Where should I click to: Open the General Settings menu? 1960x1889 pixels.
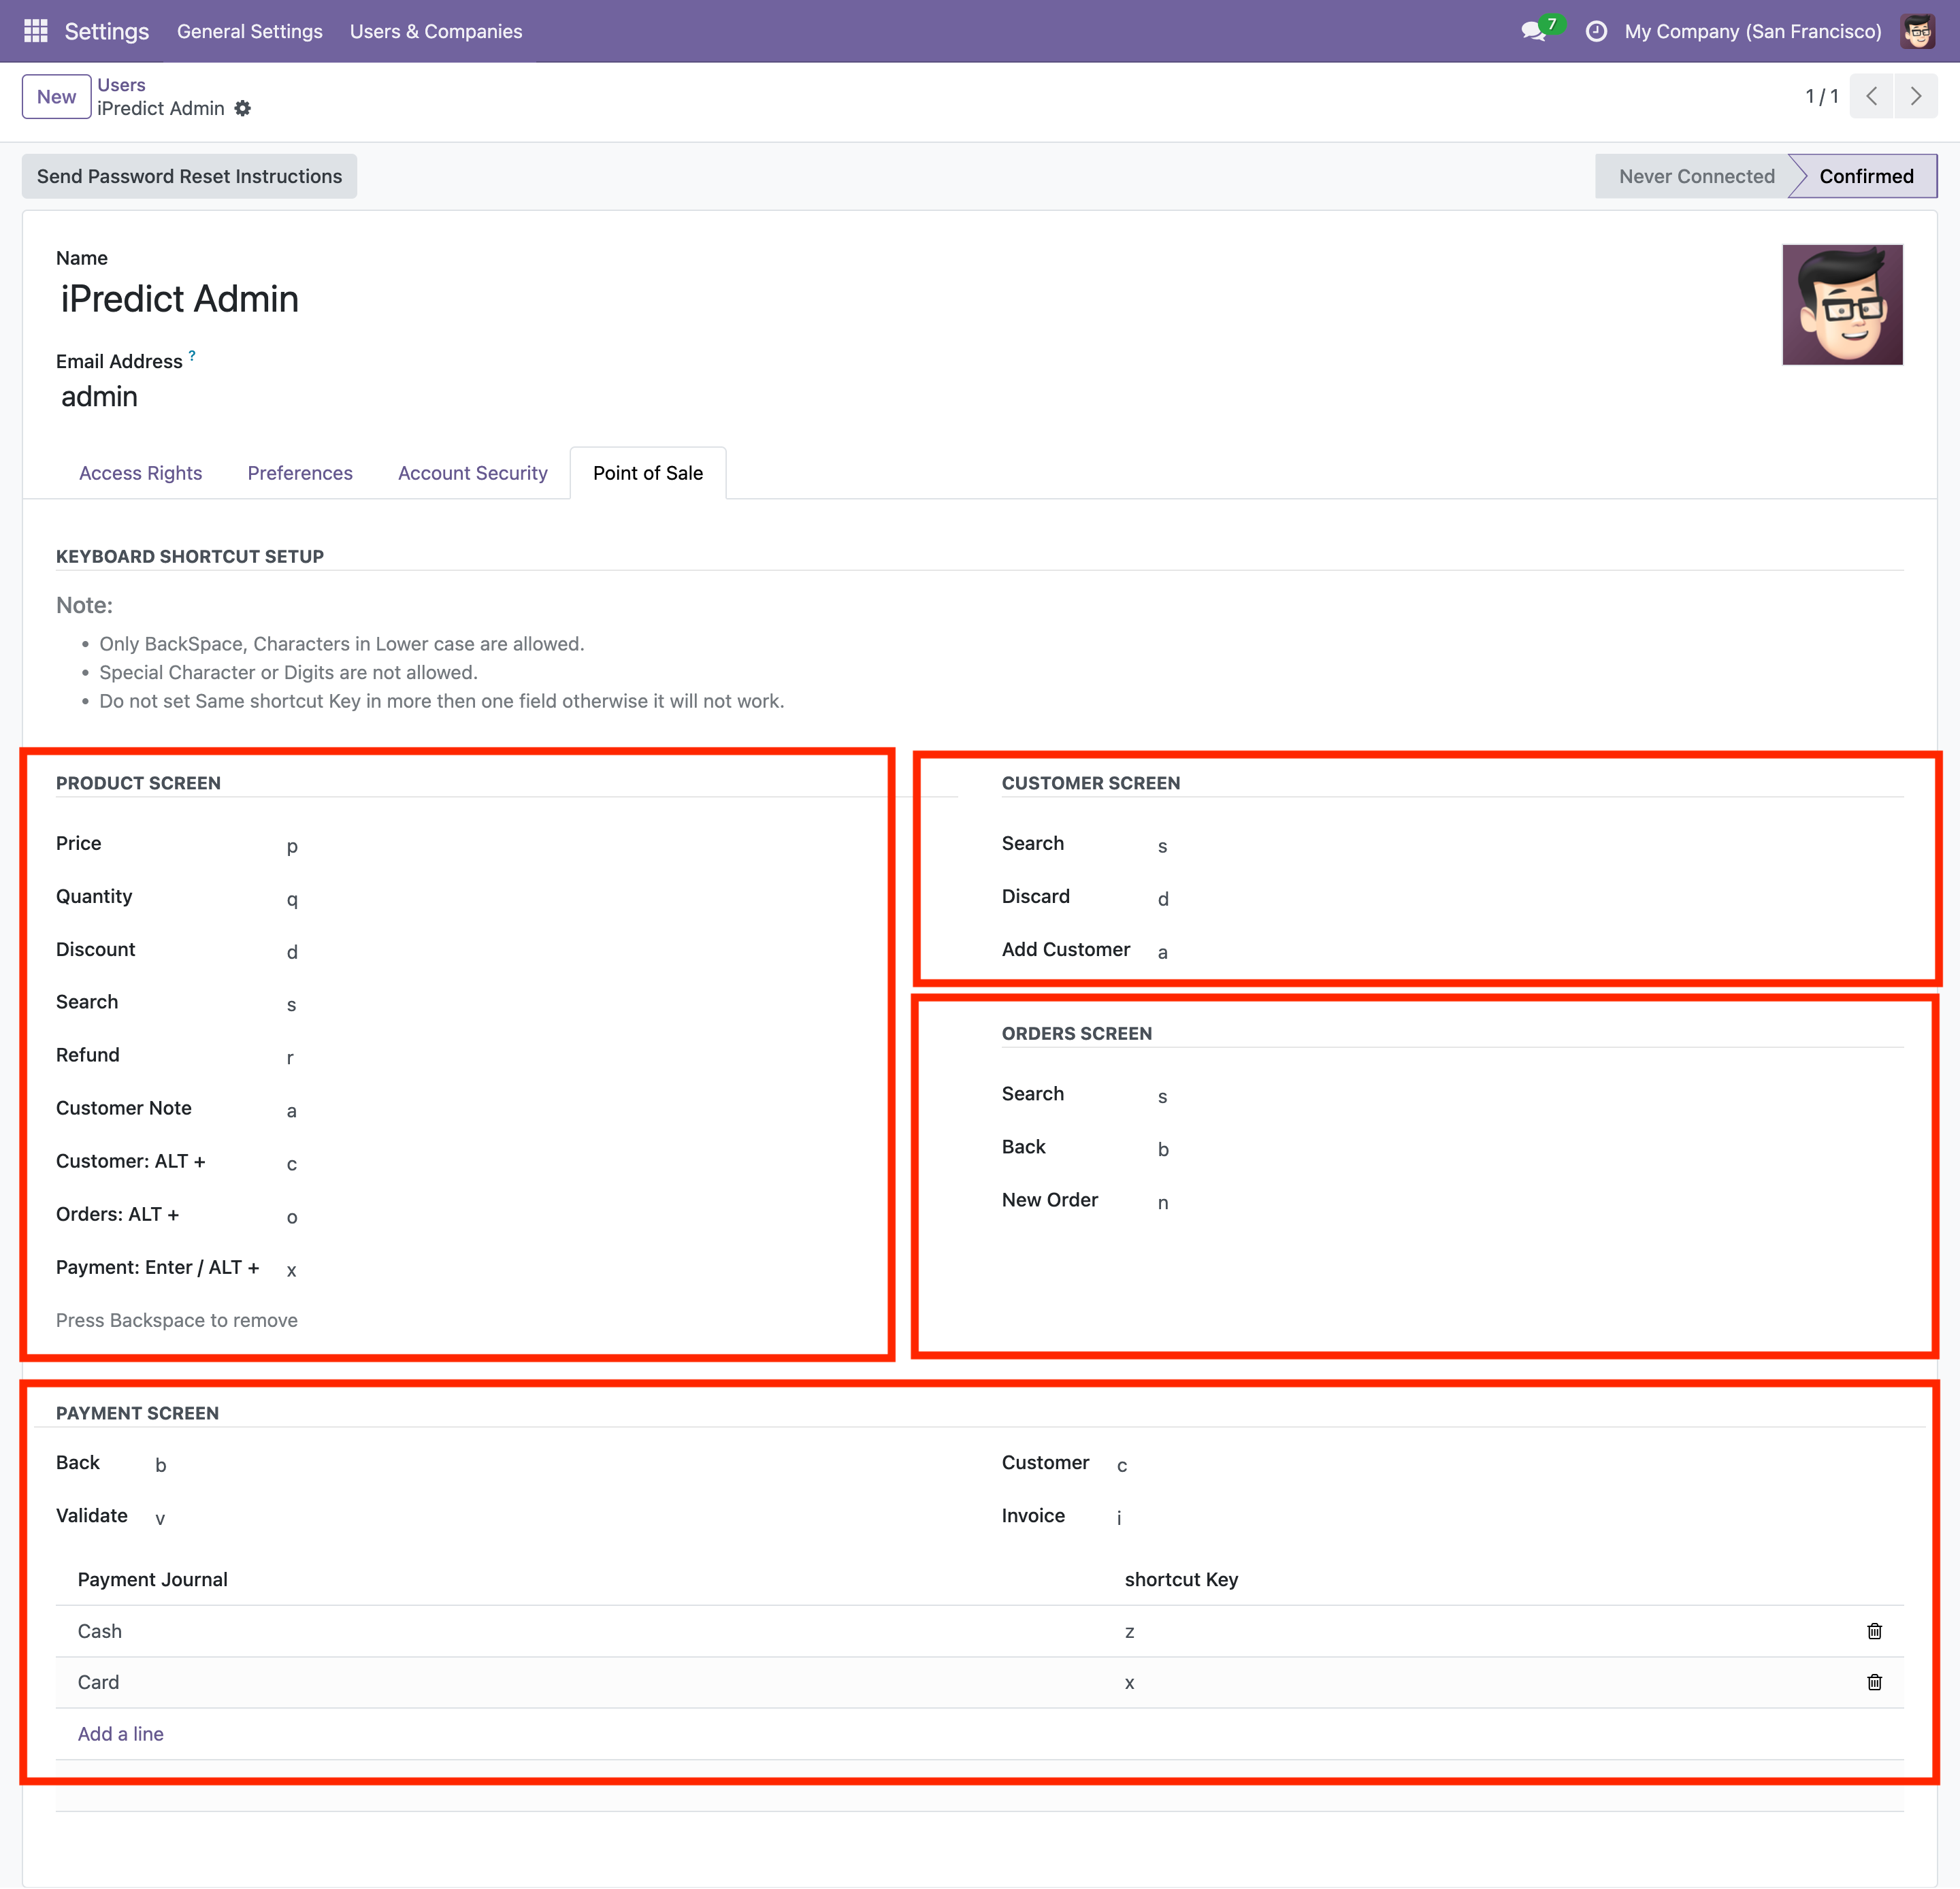250,31
